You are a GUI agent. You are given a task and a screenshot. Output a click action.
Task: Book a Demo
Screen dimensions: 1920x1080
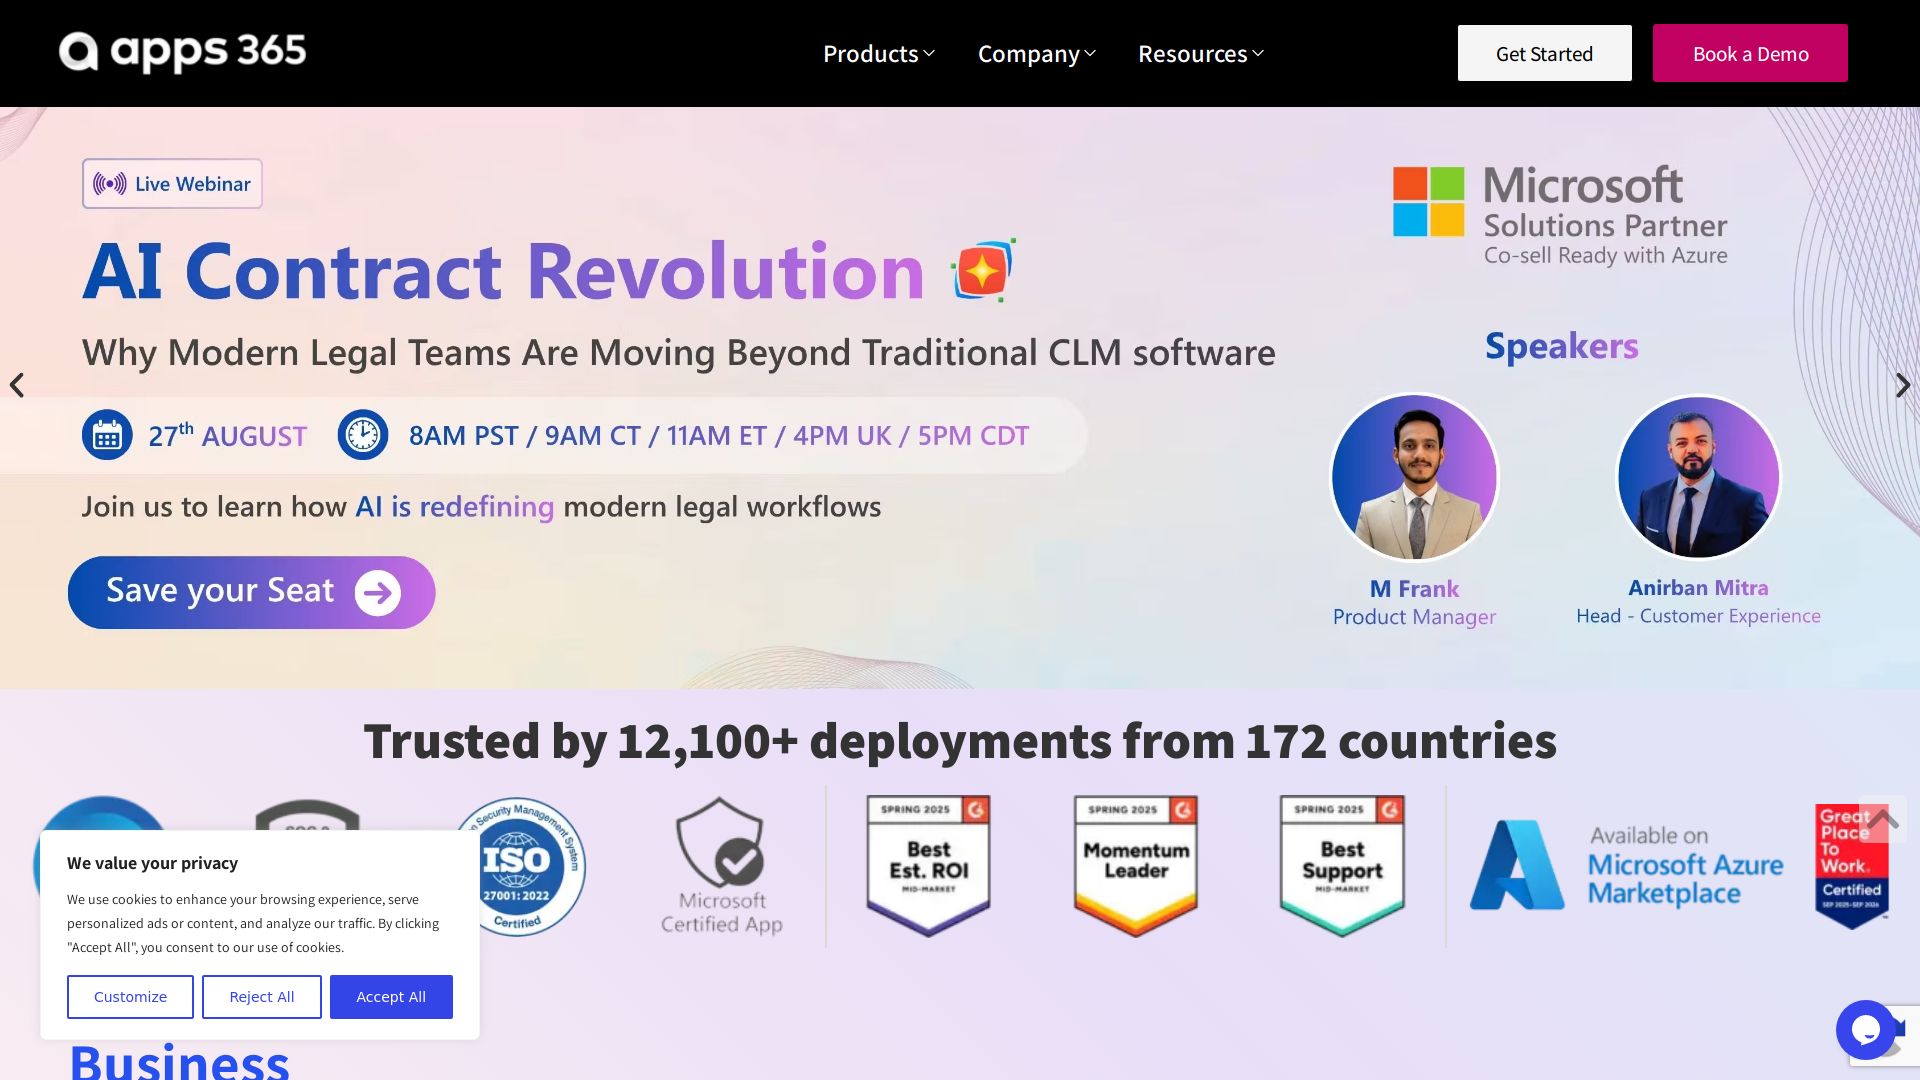(1750, 53)
